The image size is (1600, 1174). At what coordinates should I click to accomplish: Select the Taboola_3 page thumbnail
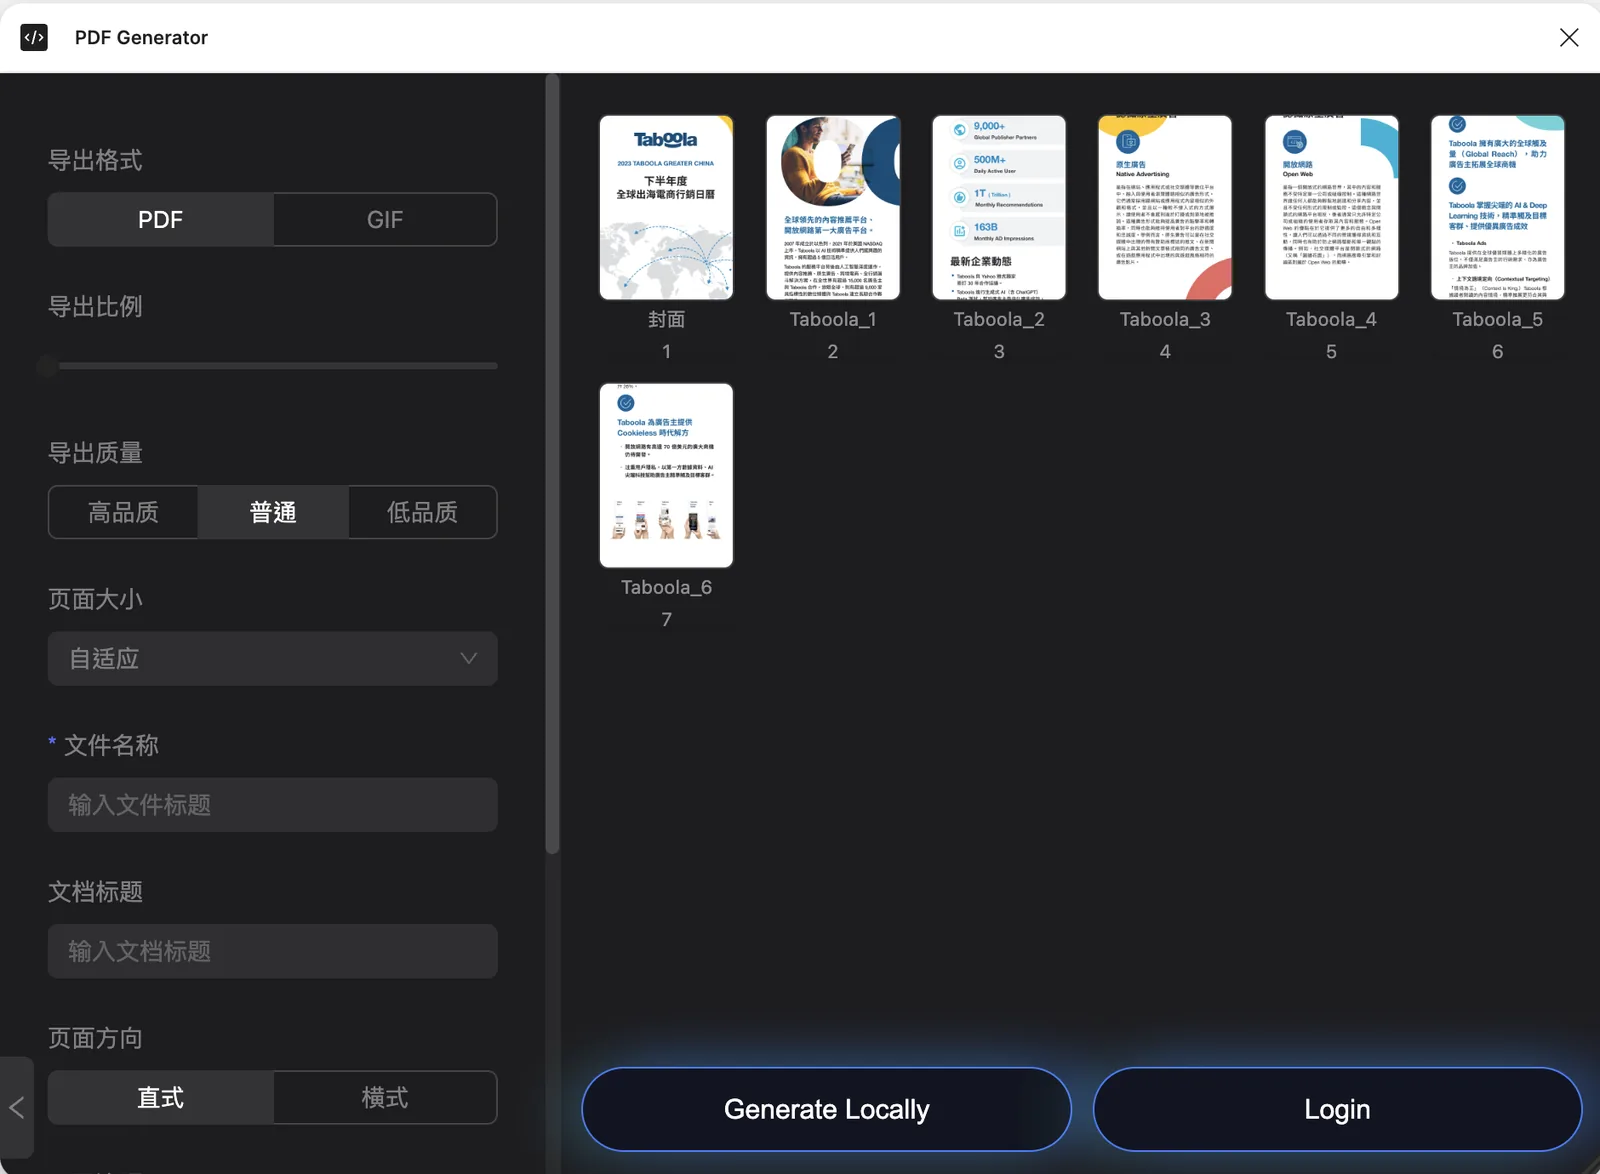(x=1165, y=207)
